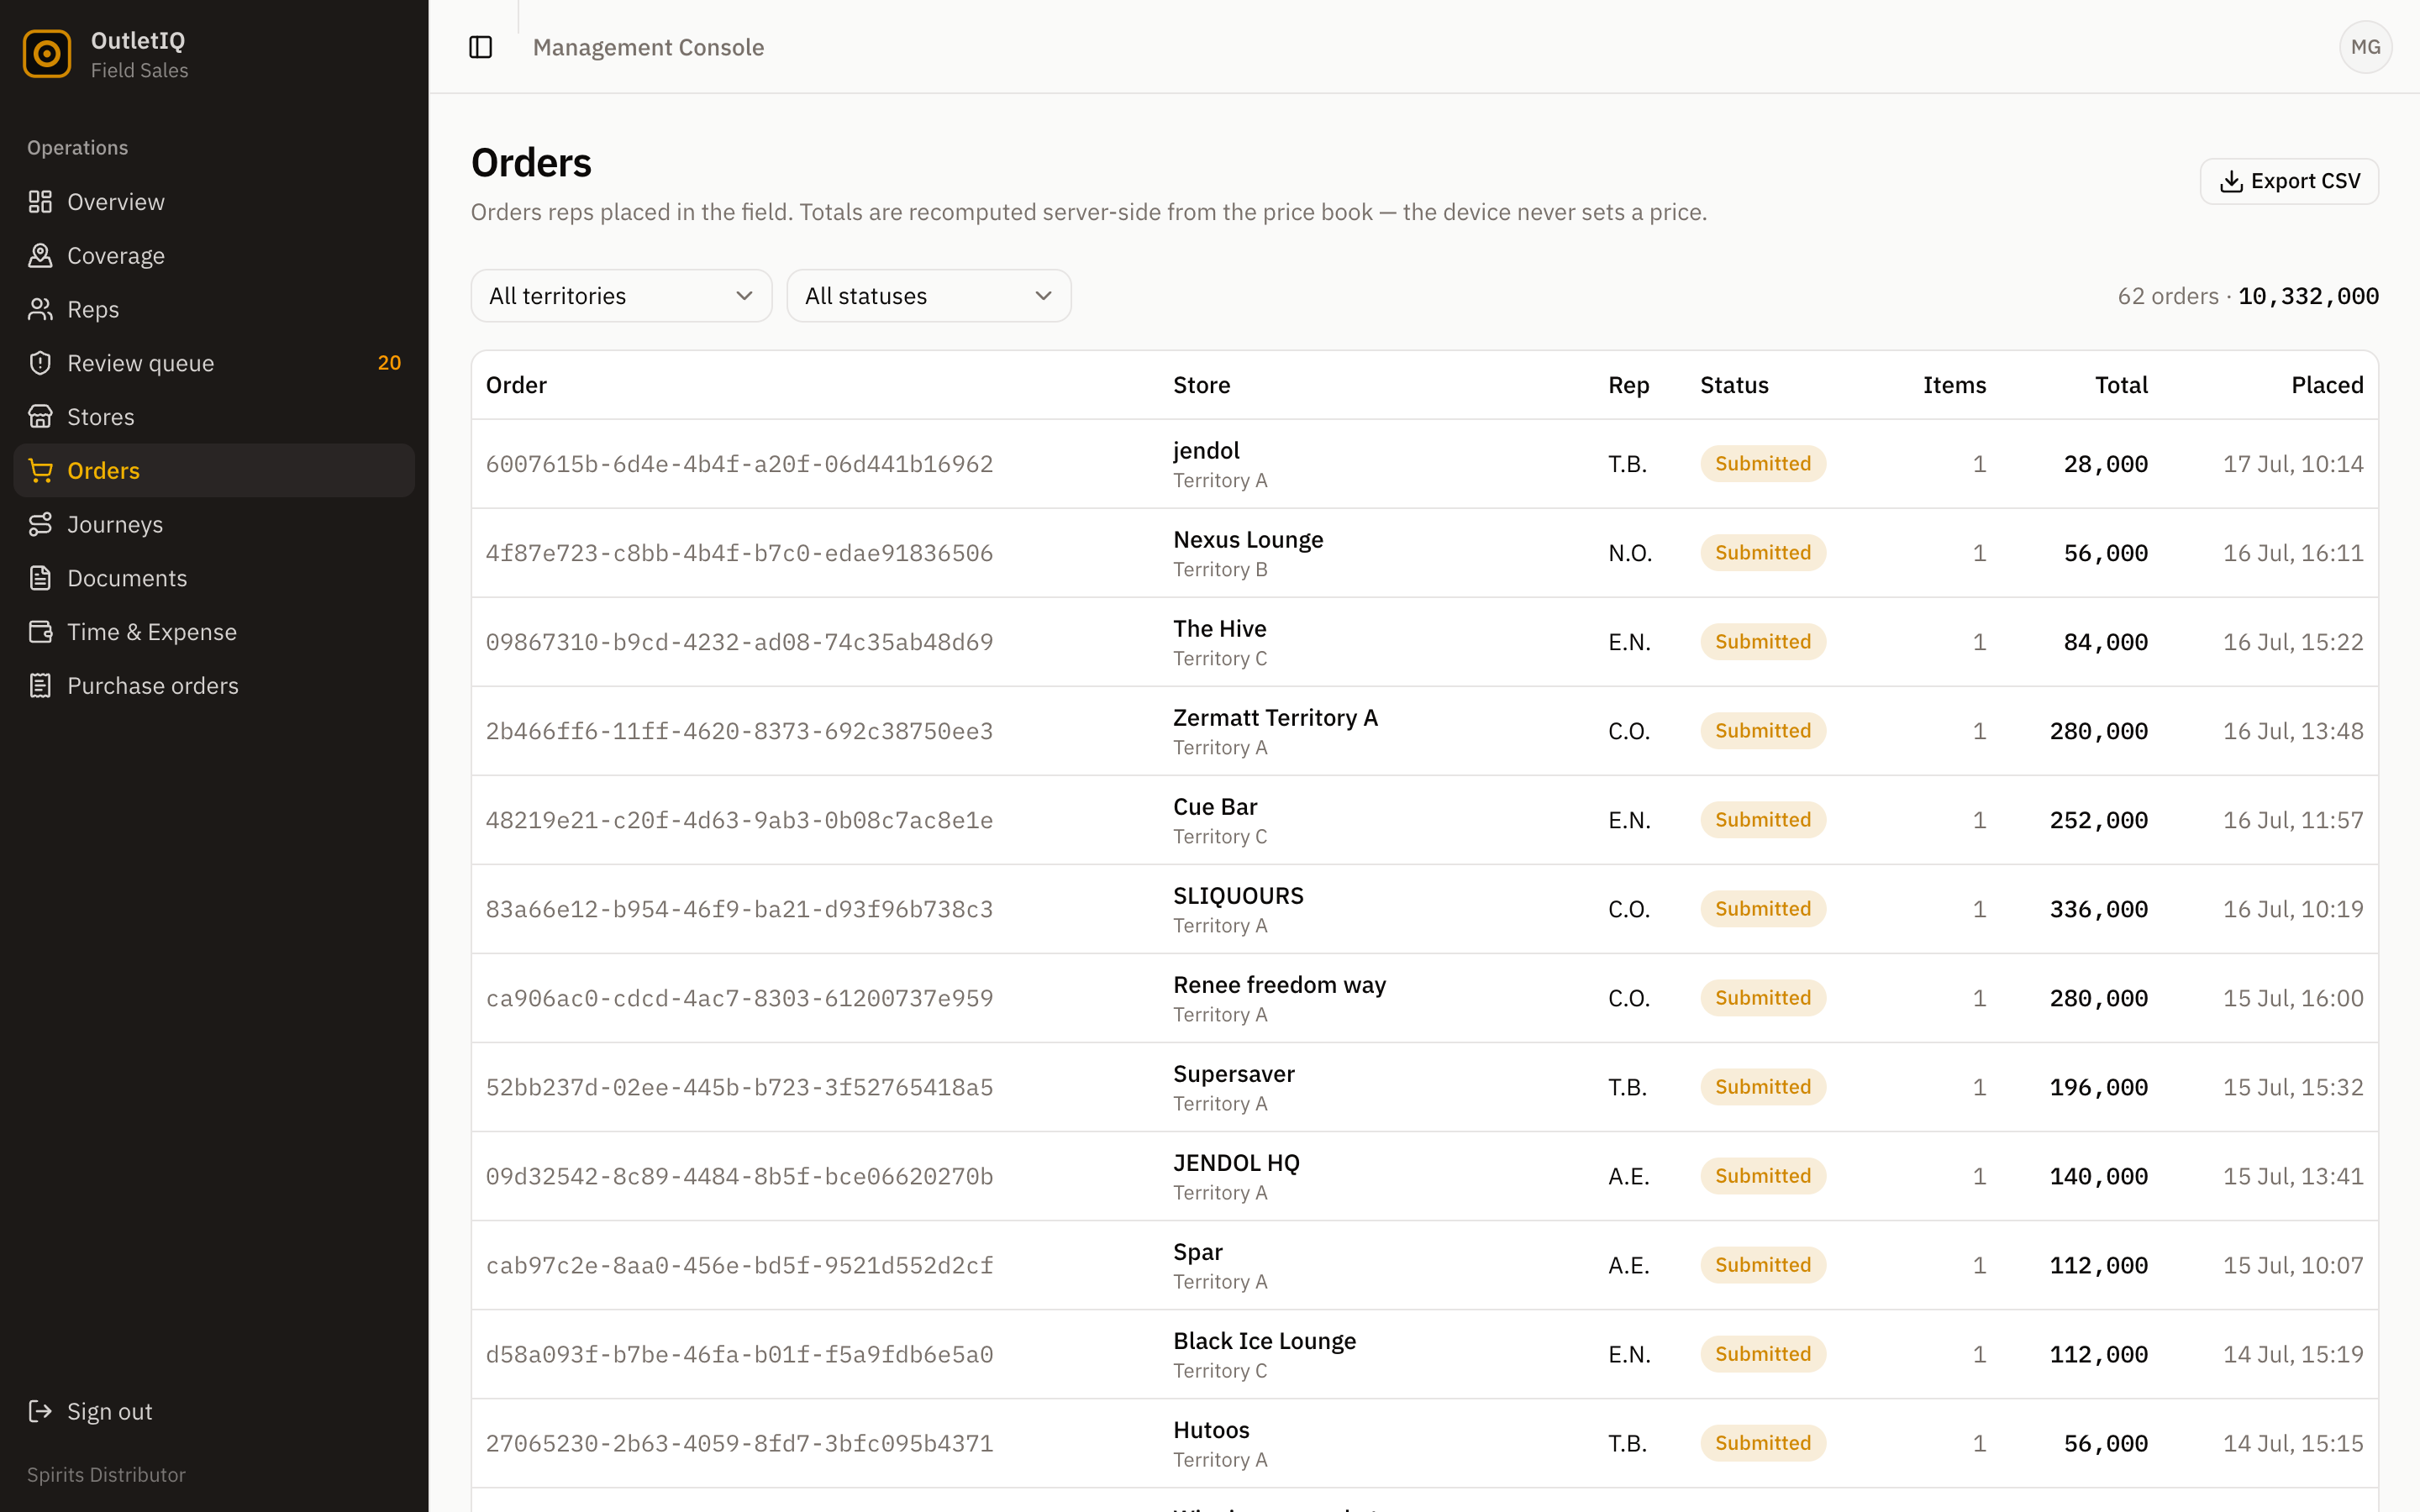Open order ca906ac0-cdcd-4ac7-8303-61200737e959
Screen dimensions: 2420x1512
tap(739, 998)
